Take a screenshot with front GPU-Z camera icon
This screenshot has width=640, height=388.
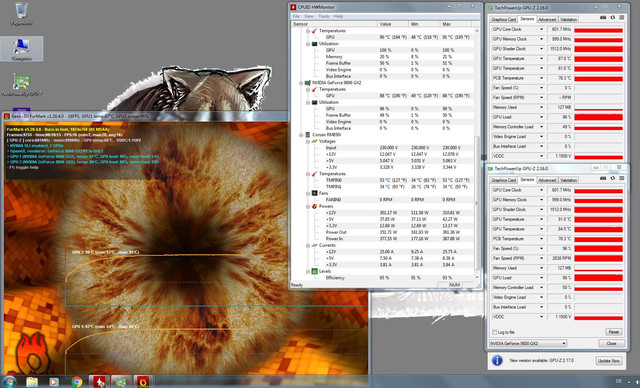[603, 178]
